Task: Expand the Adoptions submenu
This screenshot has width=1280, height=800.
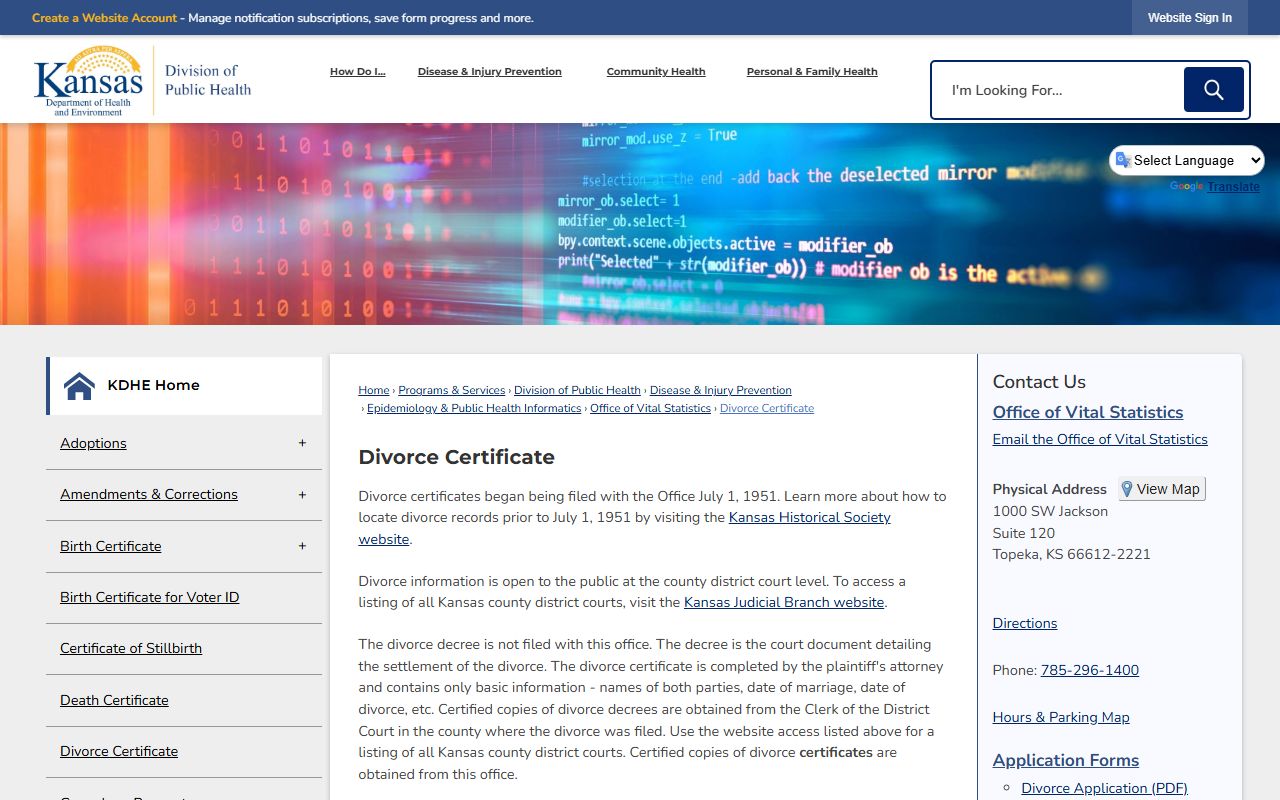Action: pos(302,443)
